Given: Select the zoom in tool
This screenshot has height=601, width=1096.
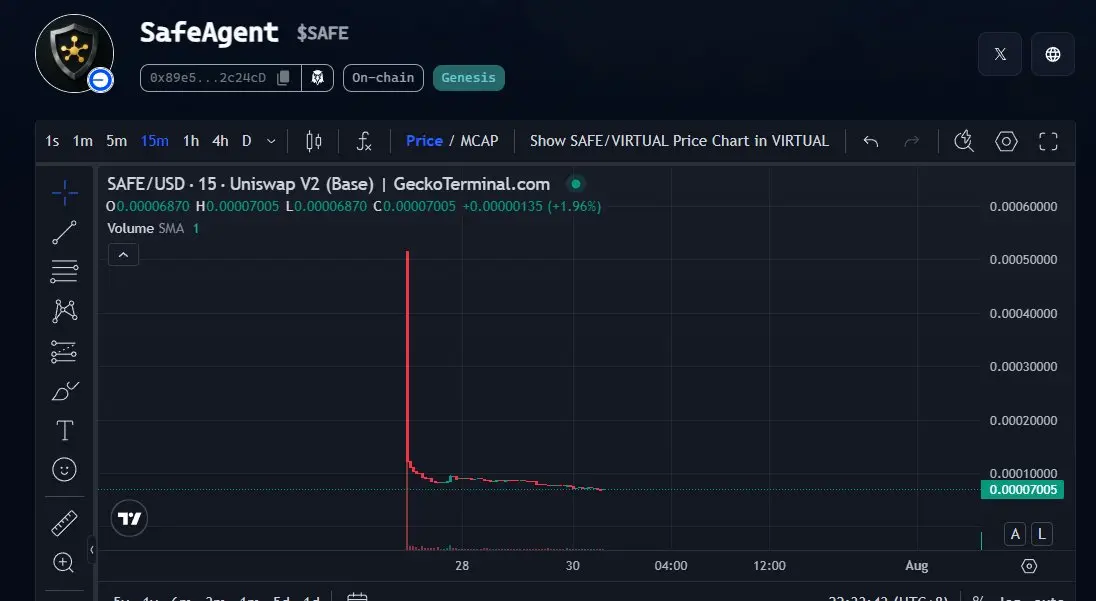Looking at the screenshot, I should point(64,563).
